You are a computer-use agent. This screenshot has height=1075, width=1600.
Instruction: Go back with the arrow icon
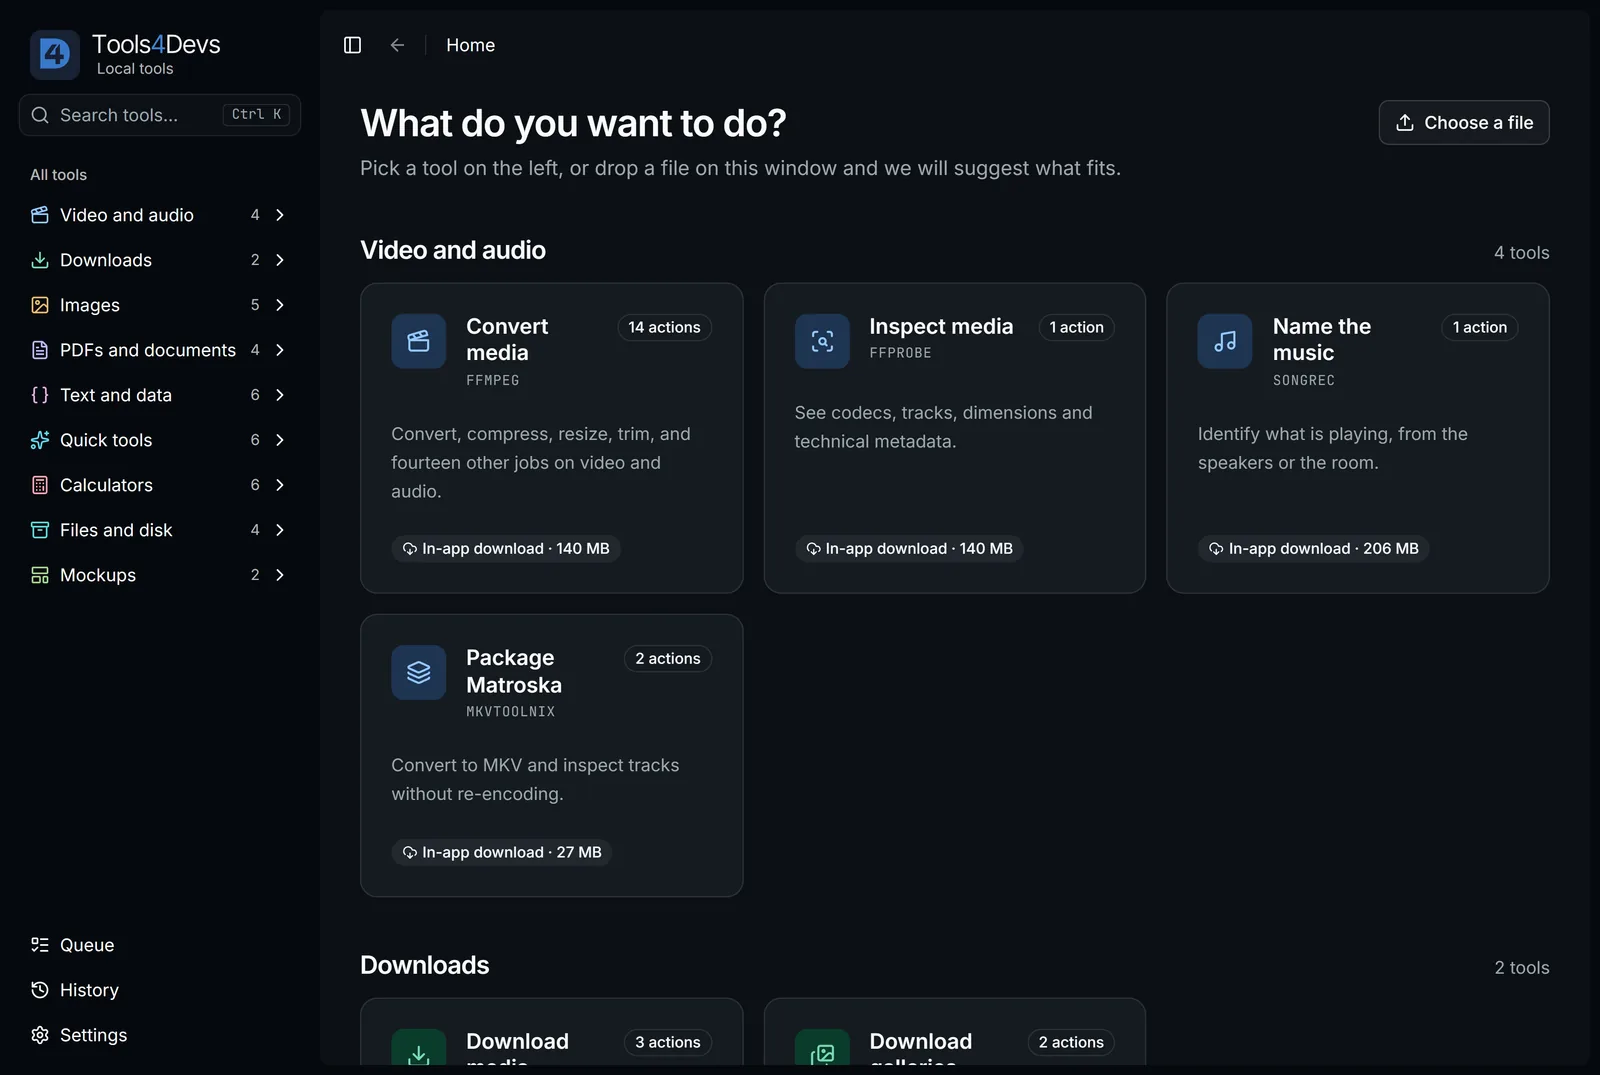(397, 45)
